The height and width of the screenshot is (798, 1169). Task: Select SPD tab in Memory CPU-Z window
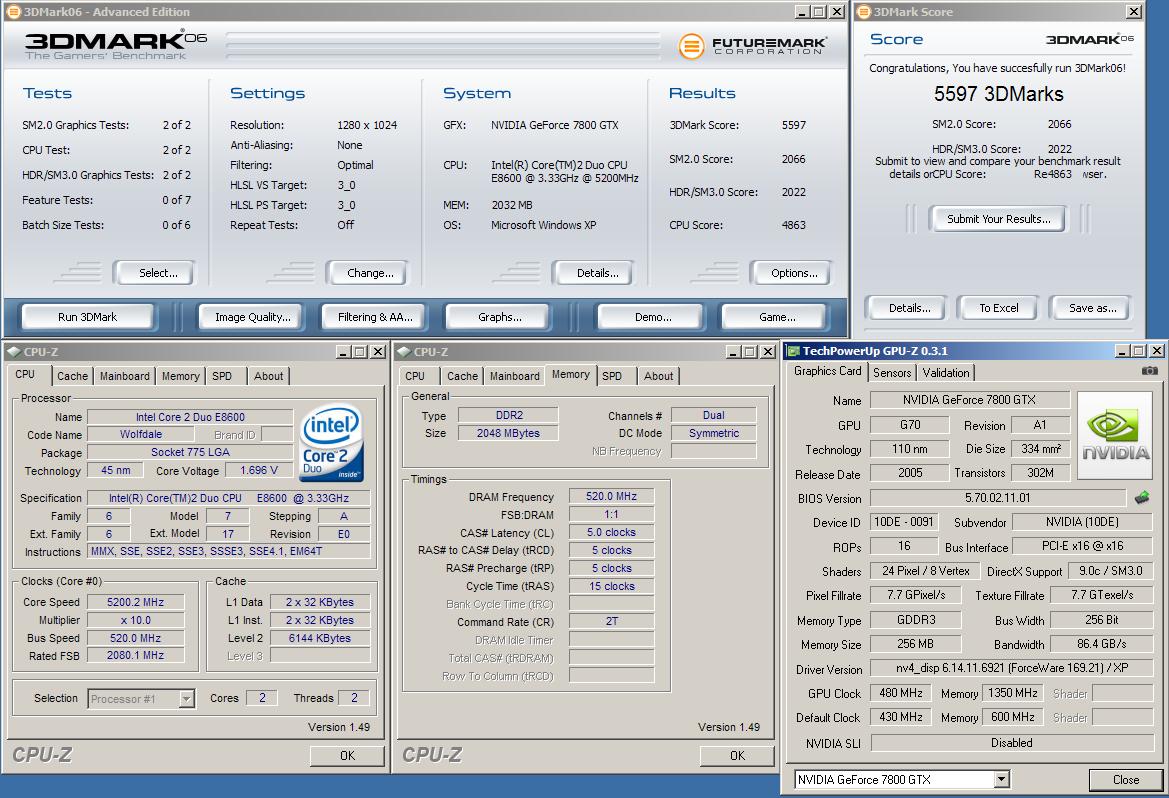612,376
